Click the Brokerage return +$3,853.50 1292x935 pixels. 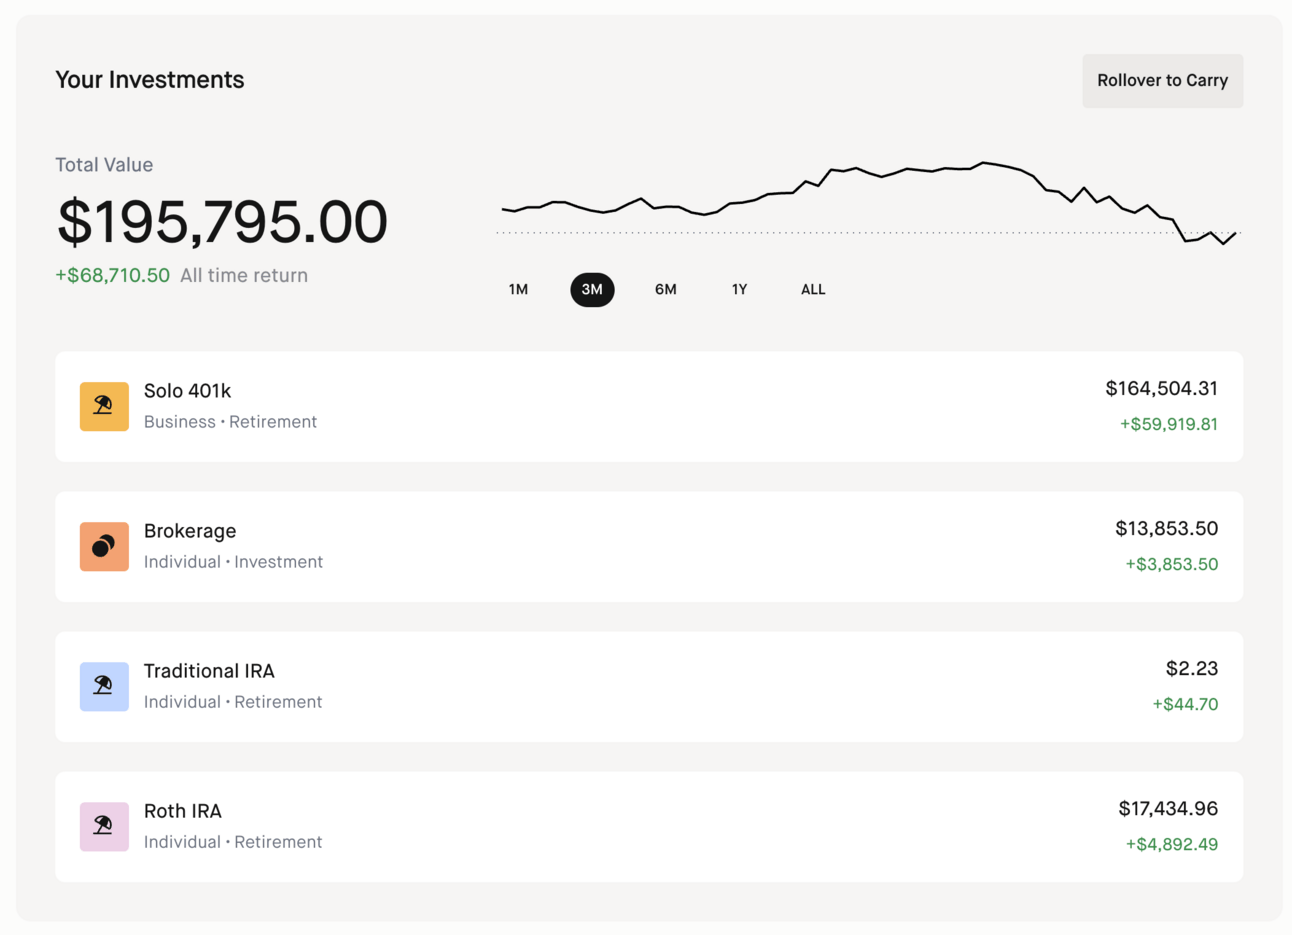click(x=1171, y=564)
